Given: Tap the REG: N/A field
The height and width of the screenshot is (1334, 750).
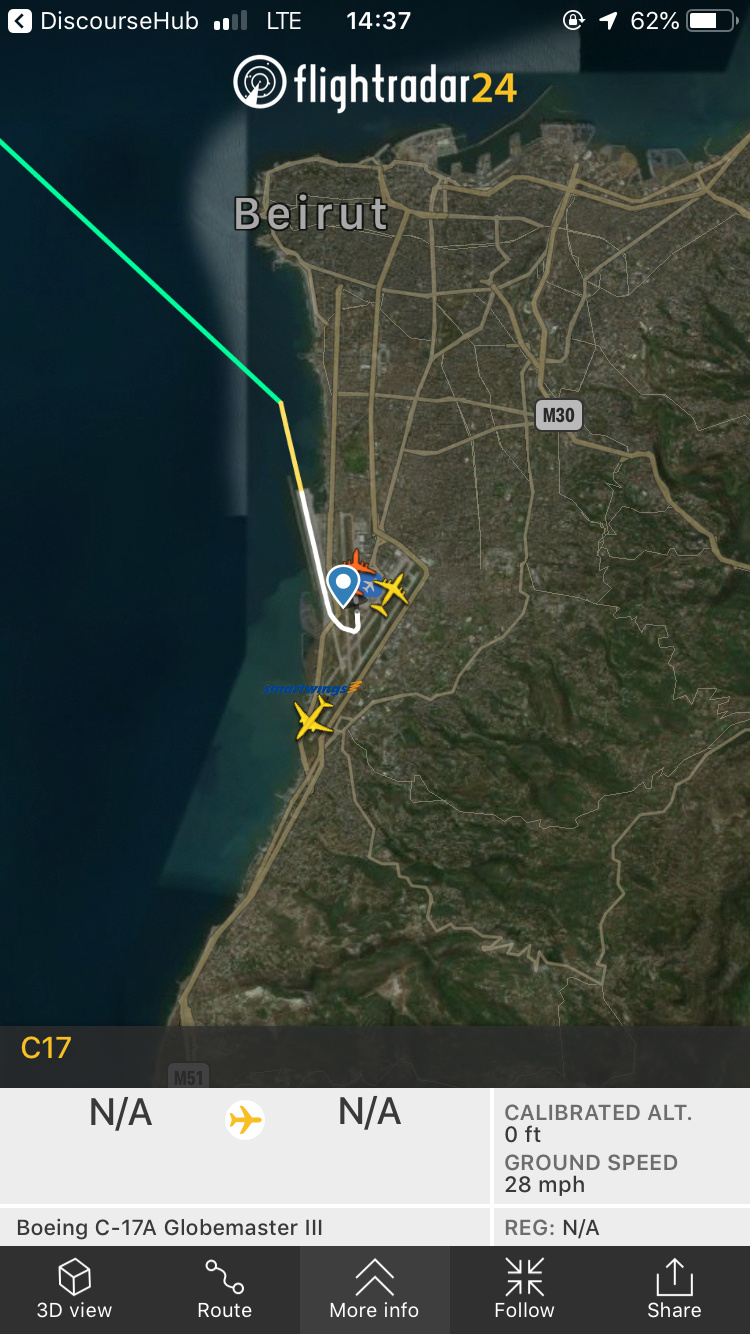Looking at the screenshot, I should [552, 1228].
